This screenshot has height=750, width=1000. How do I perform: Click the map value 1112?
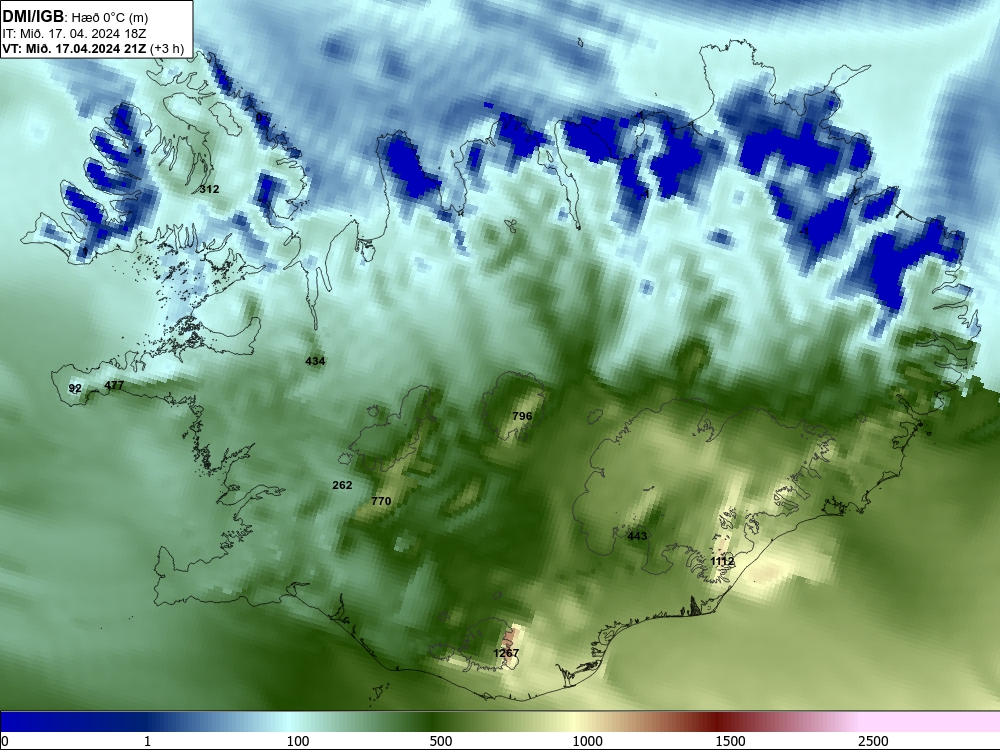pyautogui.click(x=722, y=561)
